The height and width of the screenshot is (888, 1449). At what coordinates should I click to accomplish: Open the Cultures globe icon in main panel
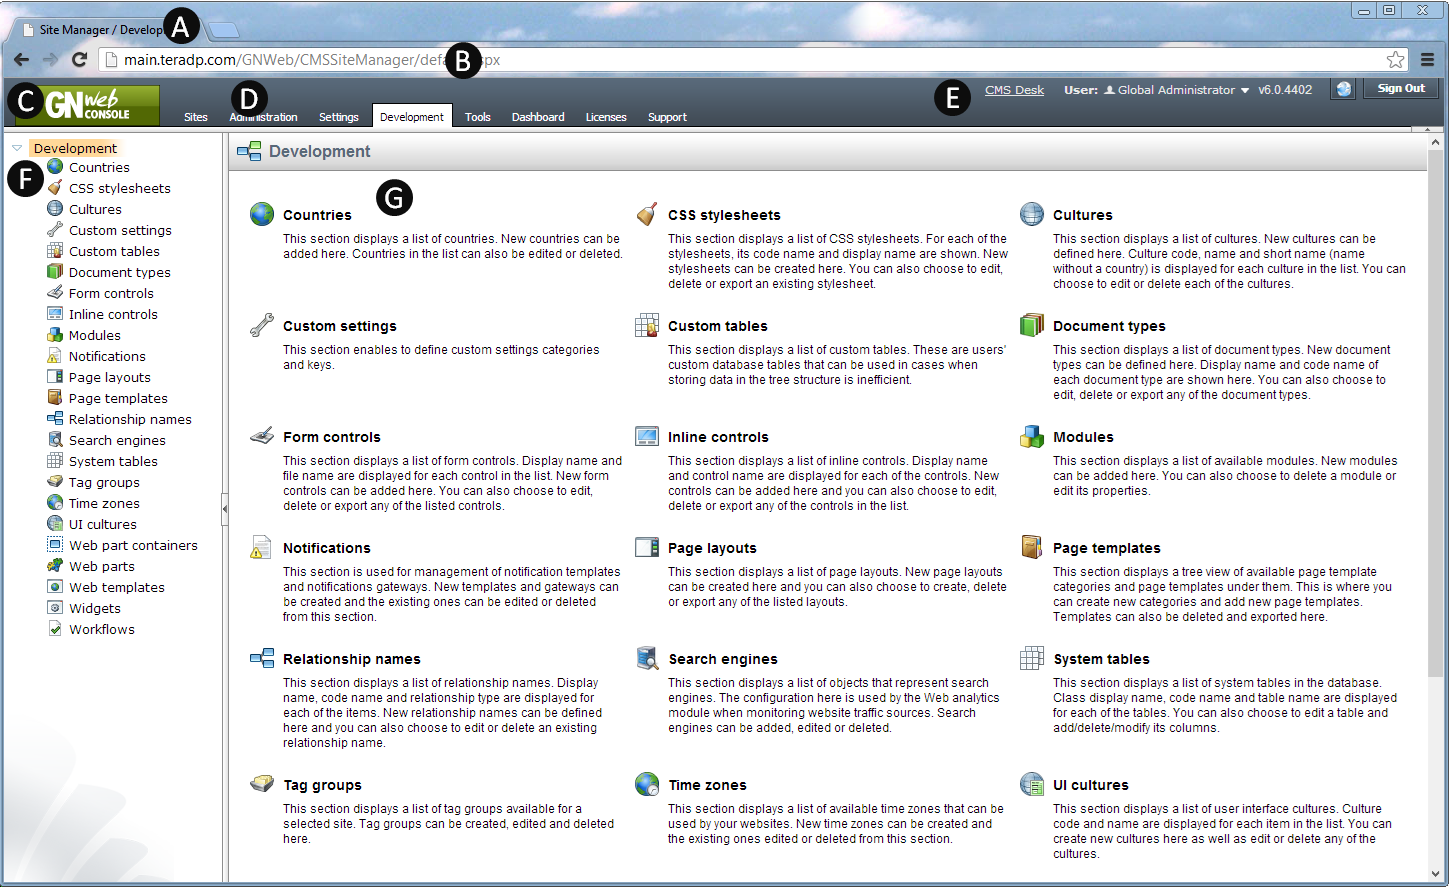coord(1032,214)
